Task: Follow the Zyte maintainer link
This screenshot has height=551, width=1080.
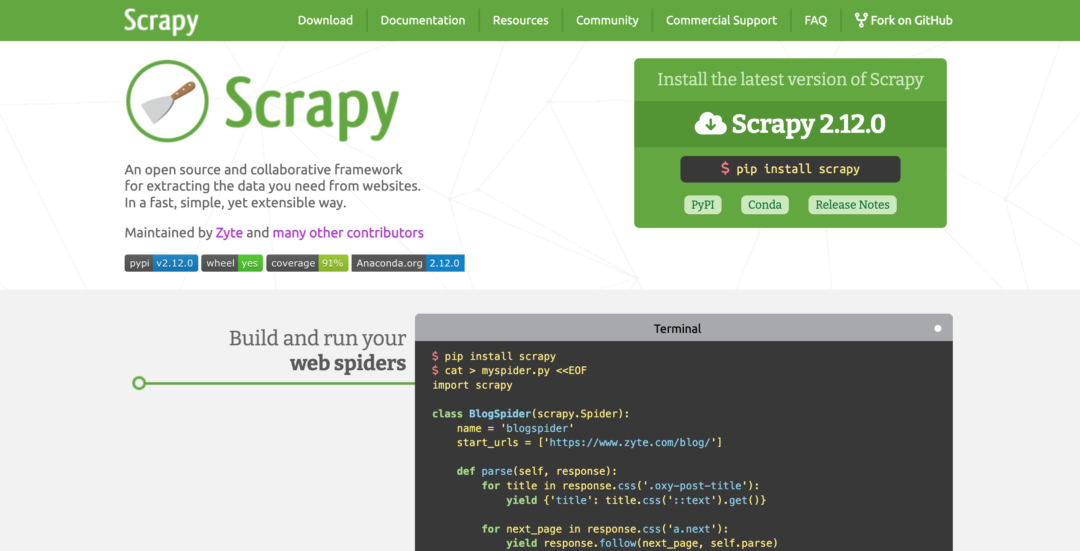Action: pyautogui.click(x=229, y=232)
